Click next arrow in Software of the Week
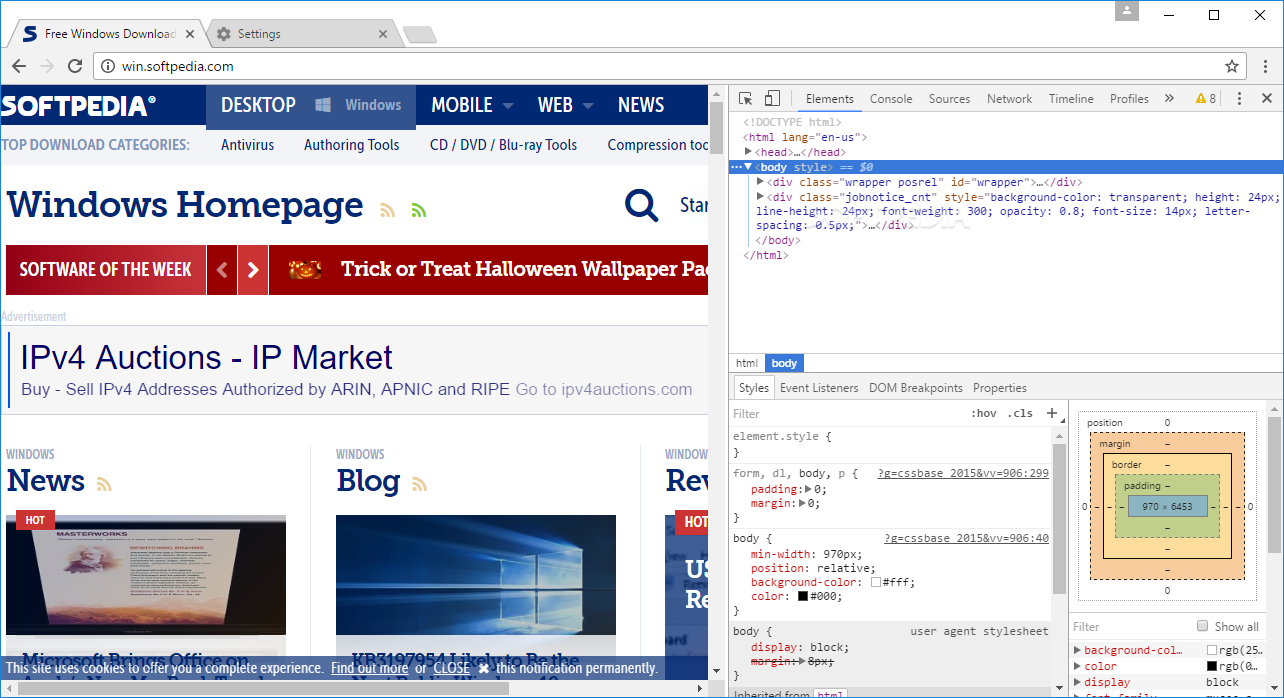This screenshot has width=1284, height=698. [253, 270]
